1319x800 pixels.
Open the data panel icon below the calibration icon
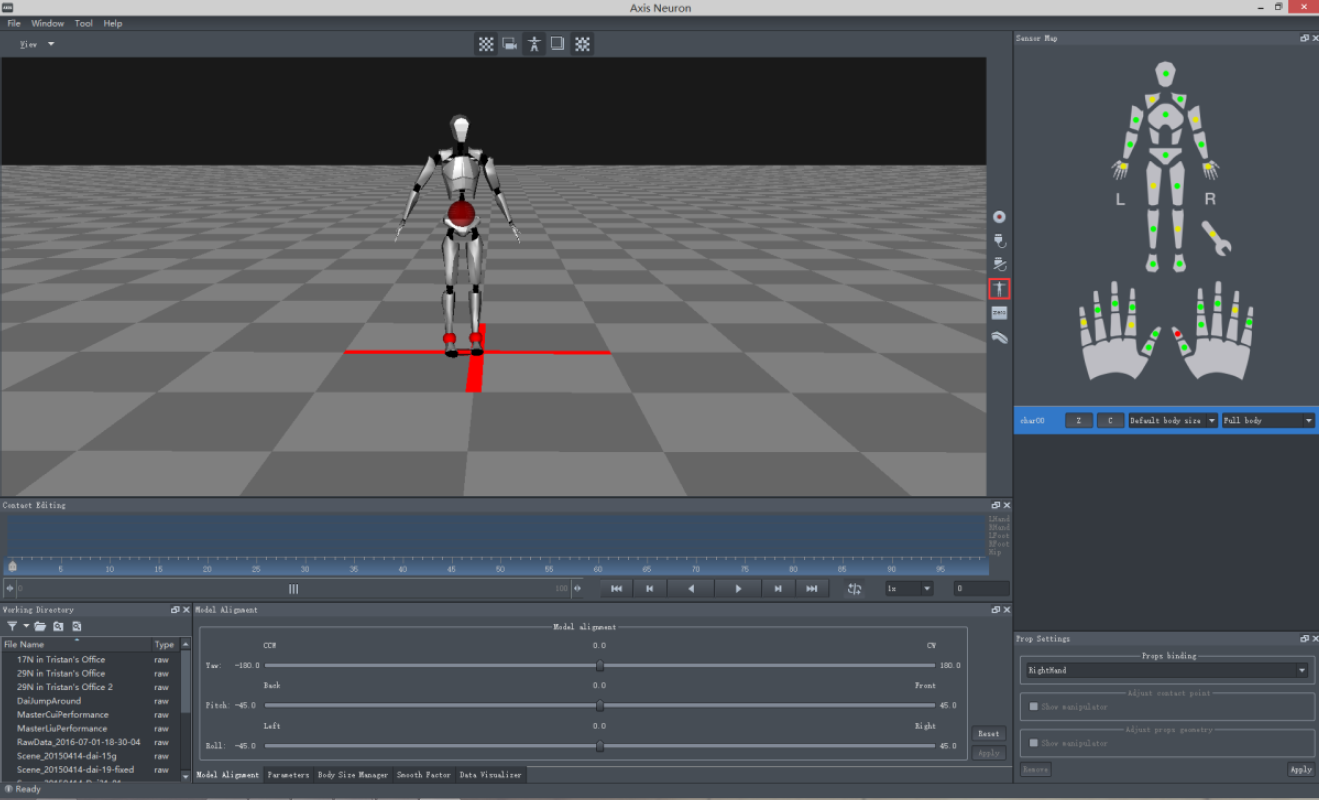(x=998, y=311)
